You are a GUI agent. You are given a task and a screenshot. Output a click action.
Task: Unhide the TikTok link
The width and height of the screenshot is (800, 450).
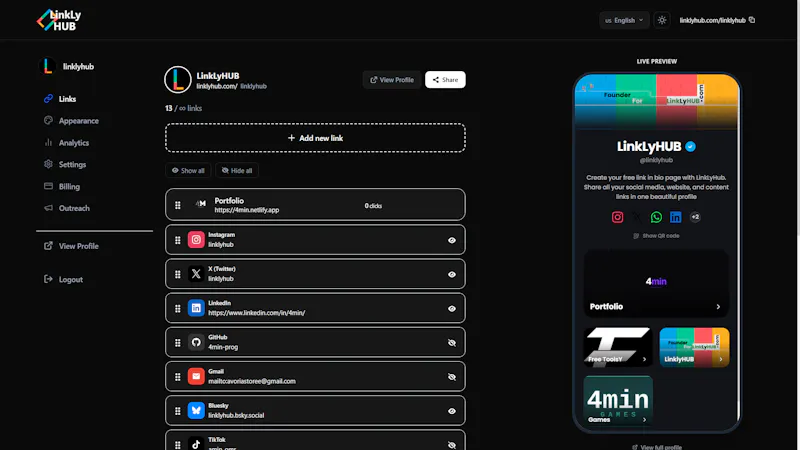(452, 445)
